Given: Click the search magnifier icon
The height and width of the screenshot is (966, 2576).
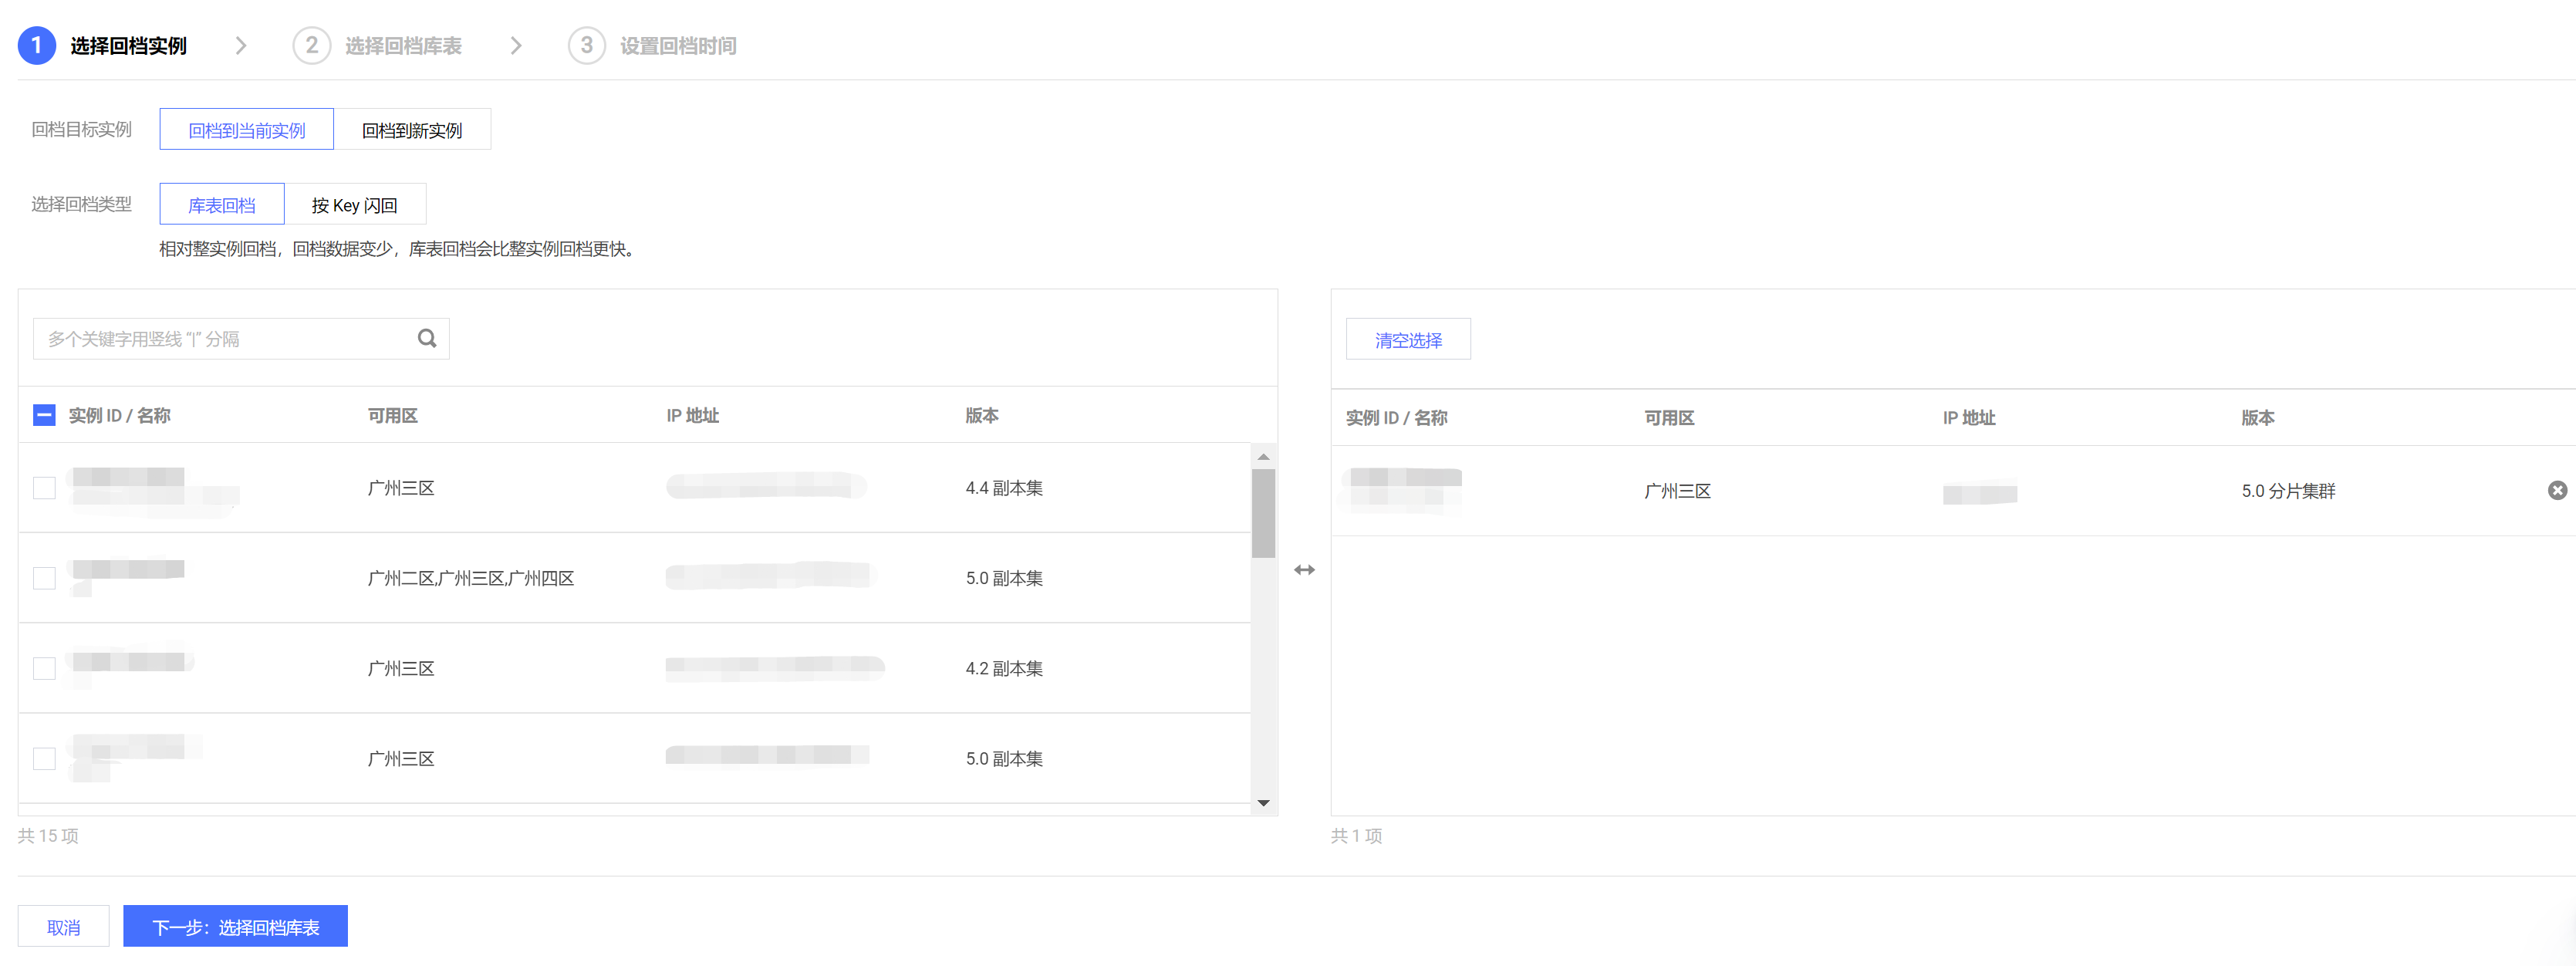Looking at the screenshot, I should pyautogui.click(x=427, y=338).
